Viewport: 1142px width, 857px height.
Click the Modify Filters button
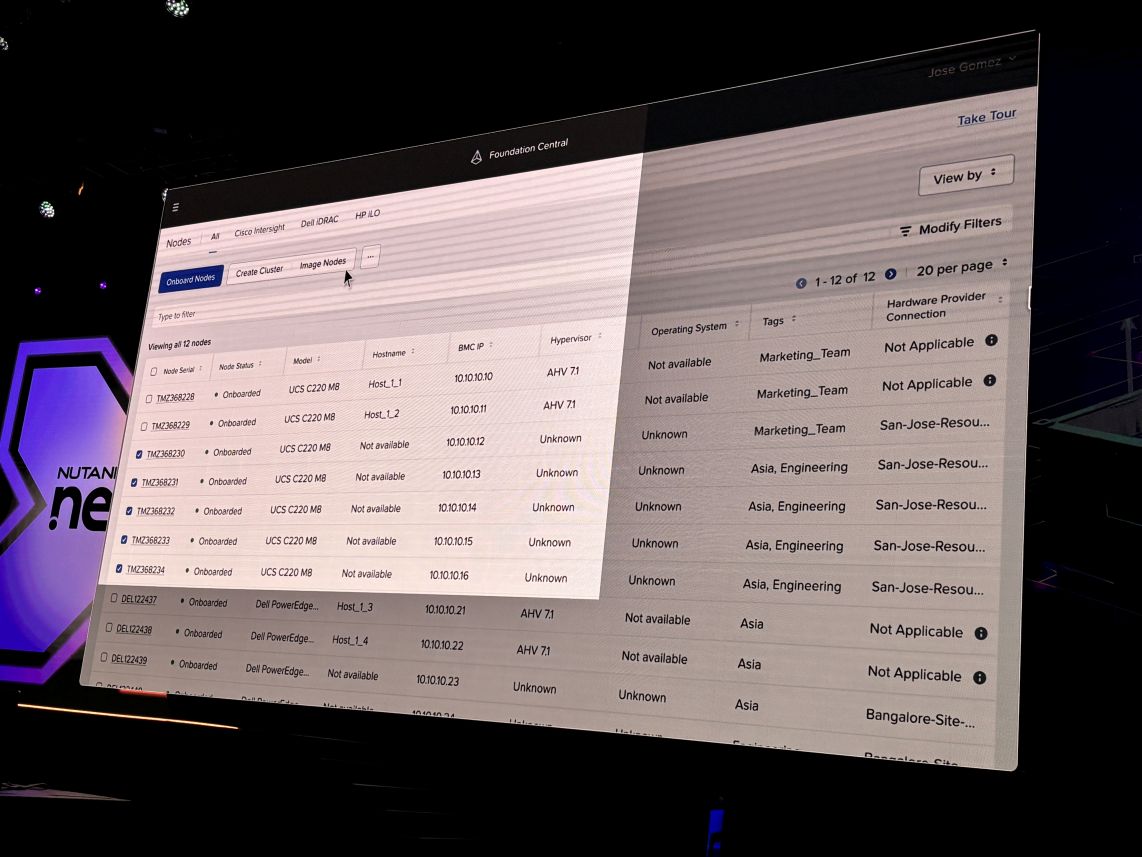click(950, 228)
